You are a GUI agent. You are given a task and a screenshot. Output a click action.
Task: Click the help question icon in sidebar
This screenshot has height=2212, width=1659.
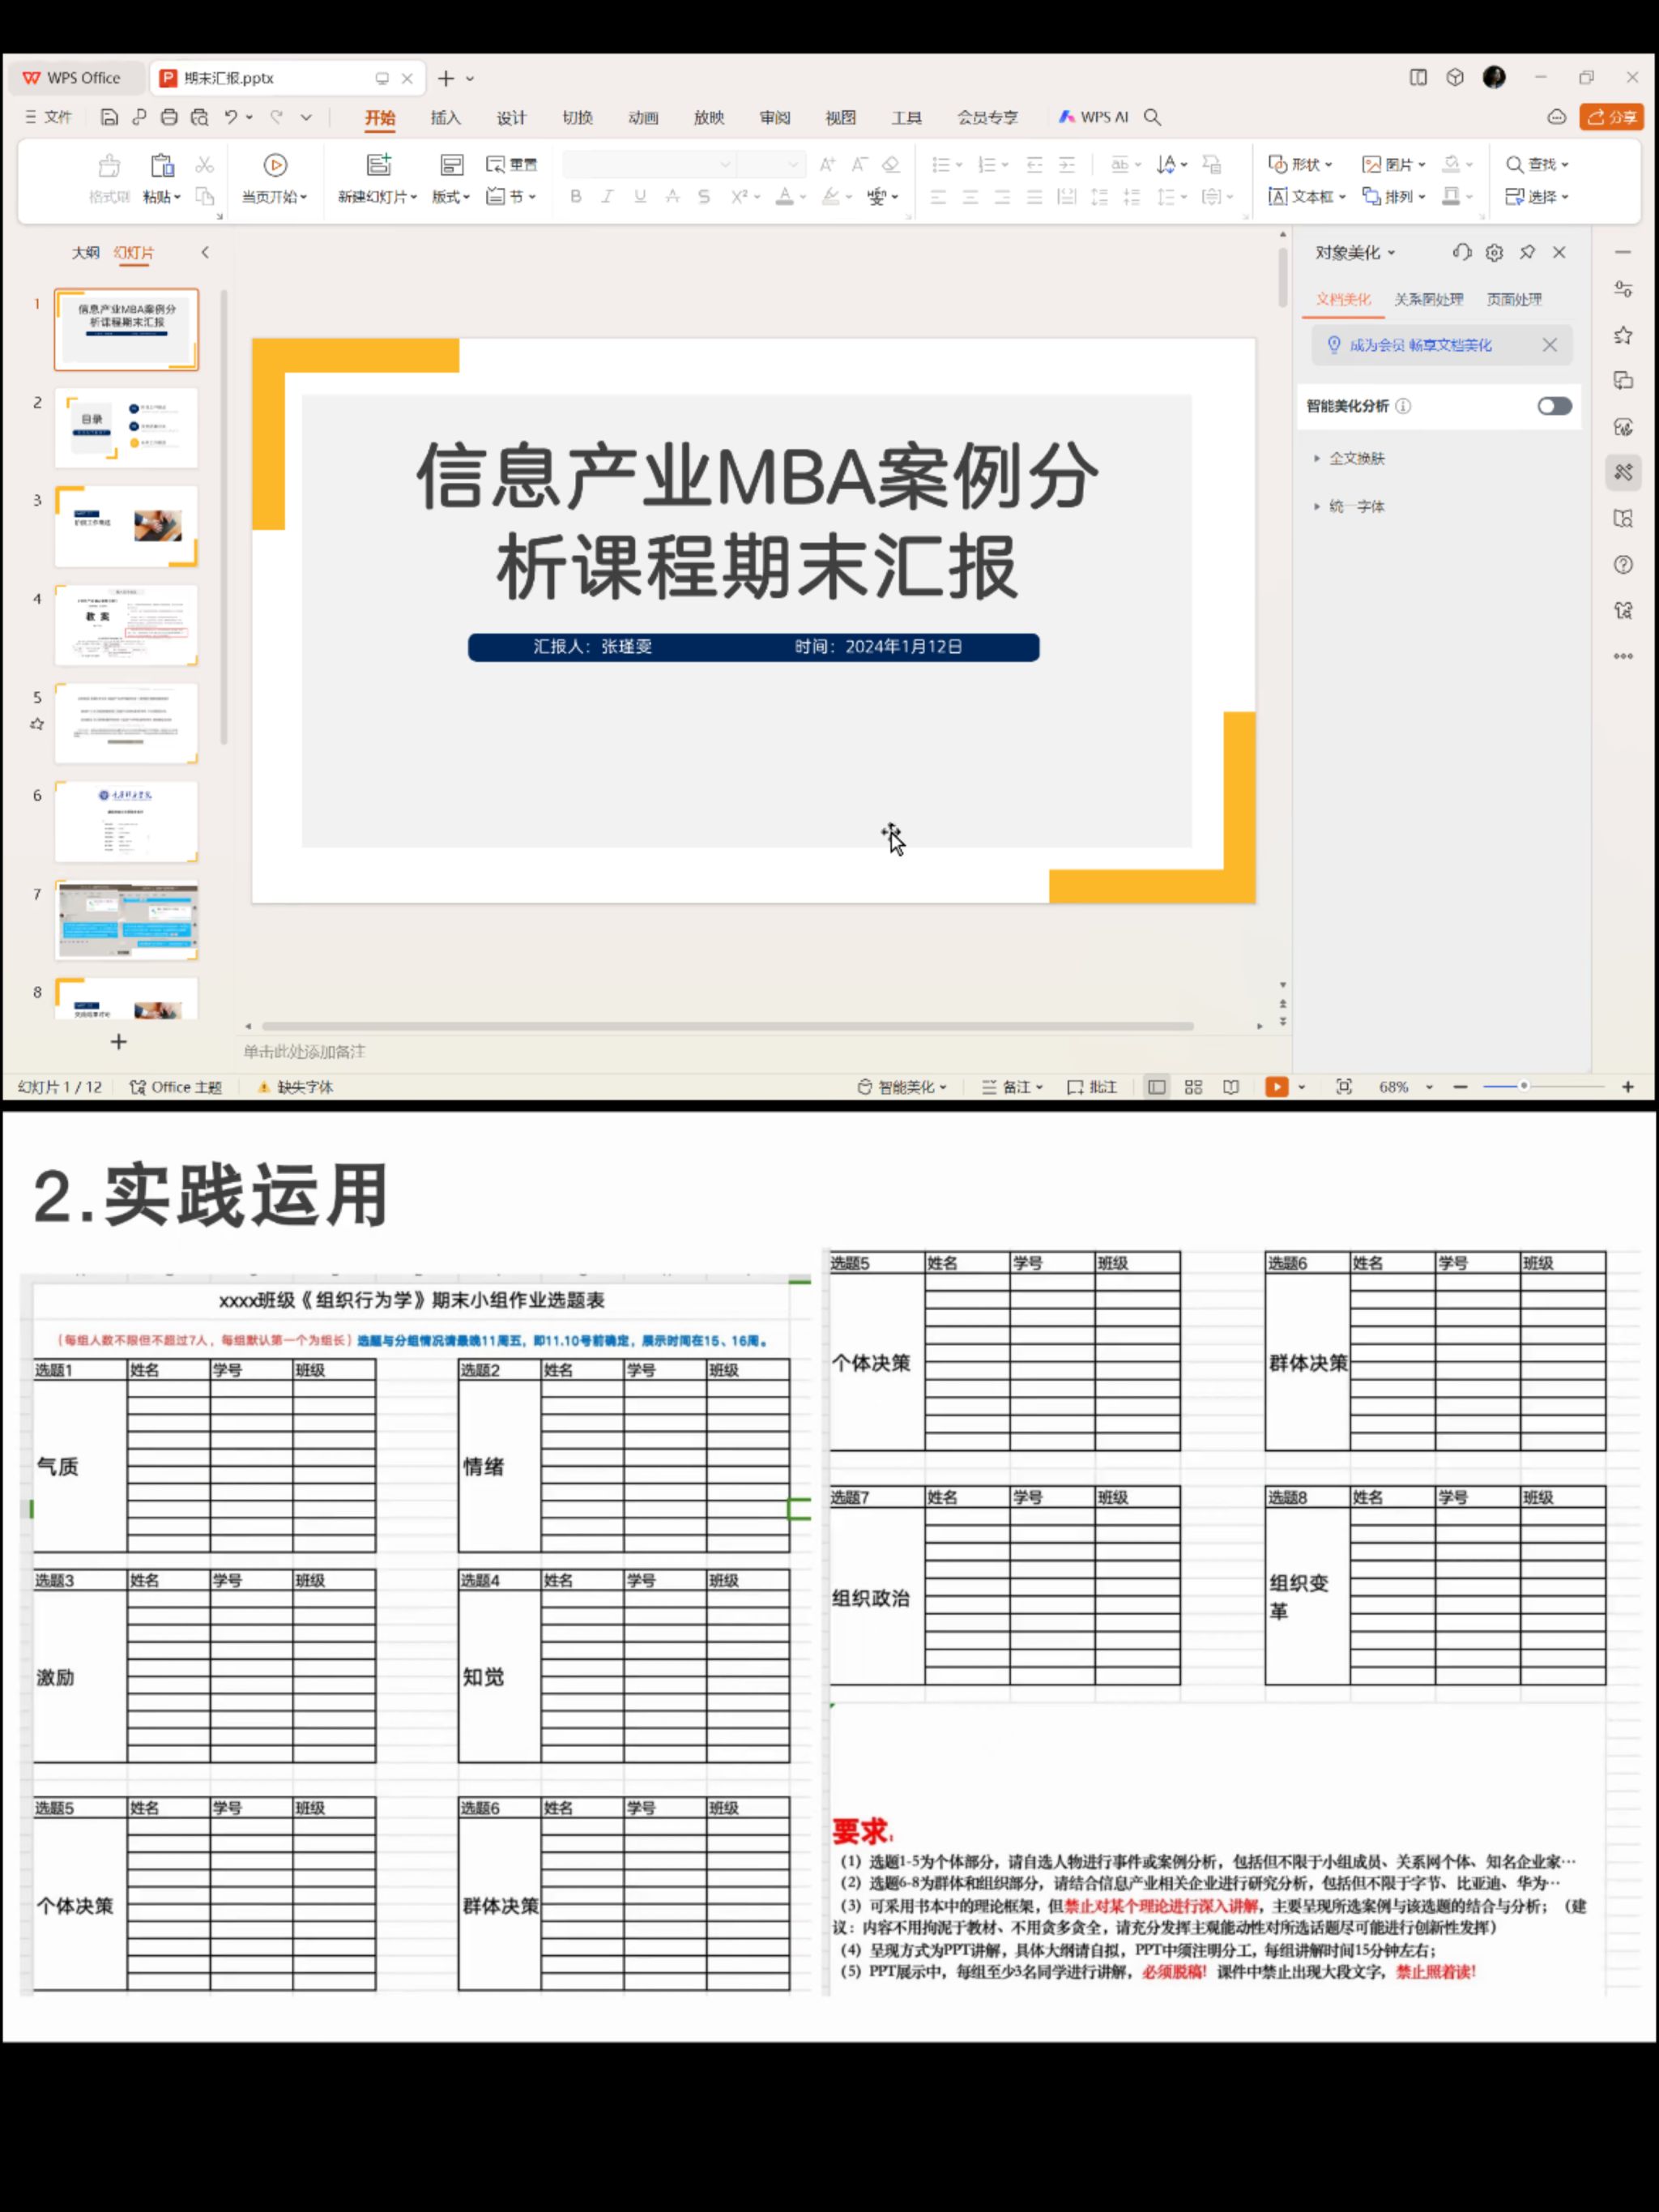[x=1623, y=565]
